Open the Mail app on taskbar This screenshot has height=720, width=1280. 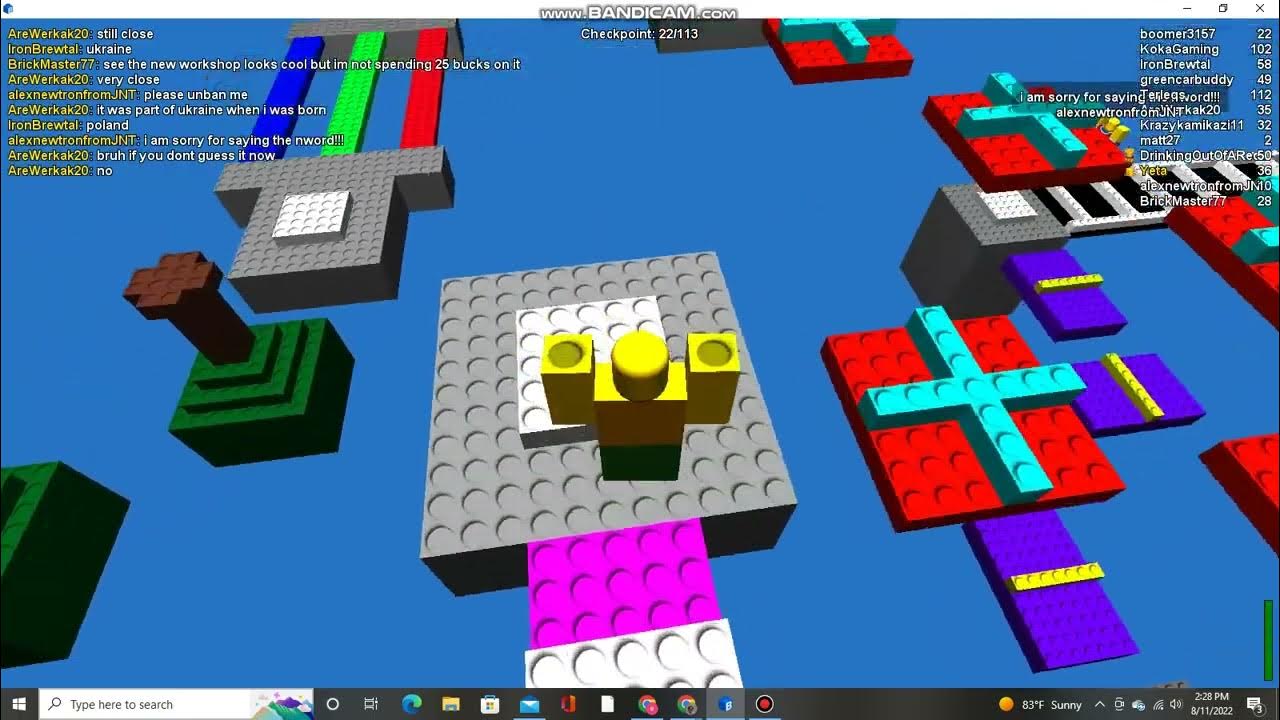[x=529, y=704]
